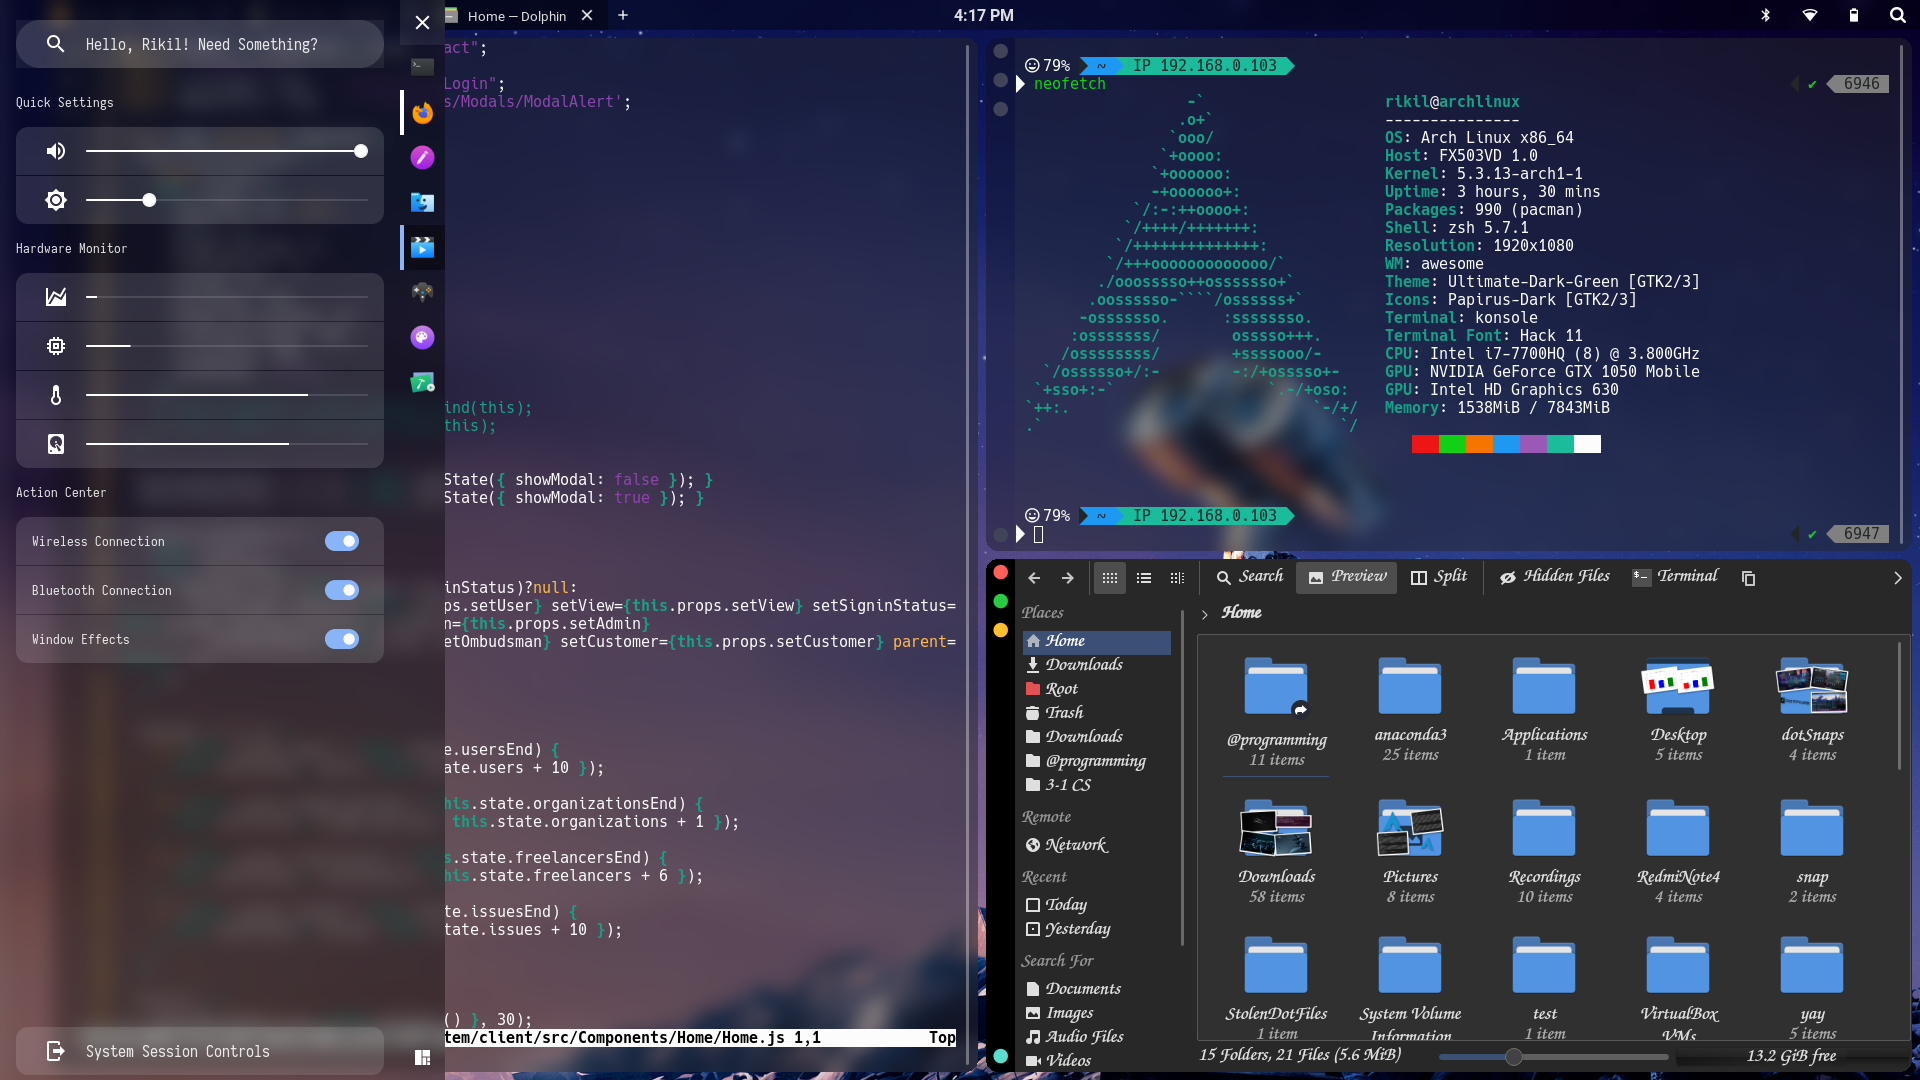
Task: Open the purple palette graphics app
Action: [422, 337]
